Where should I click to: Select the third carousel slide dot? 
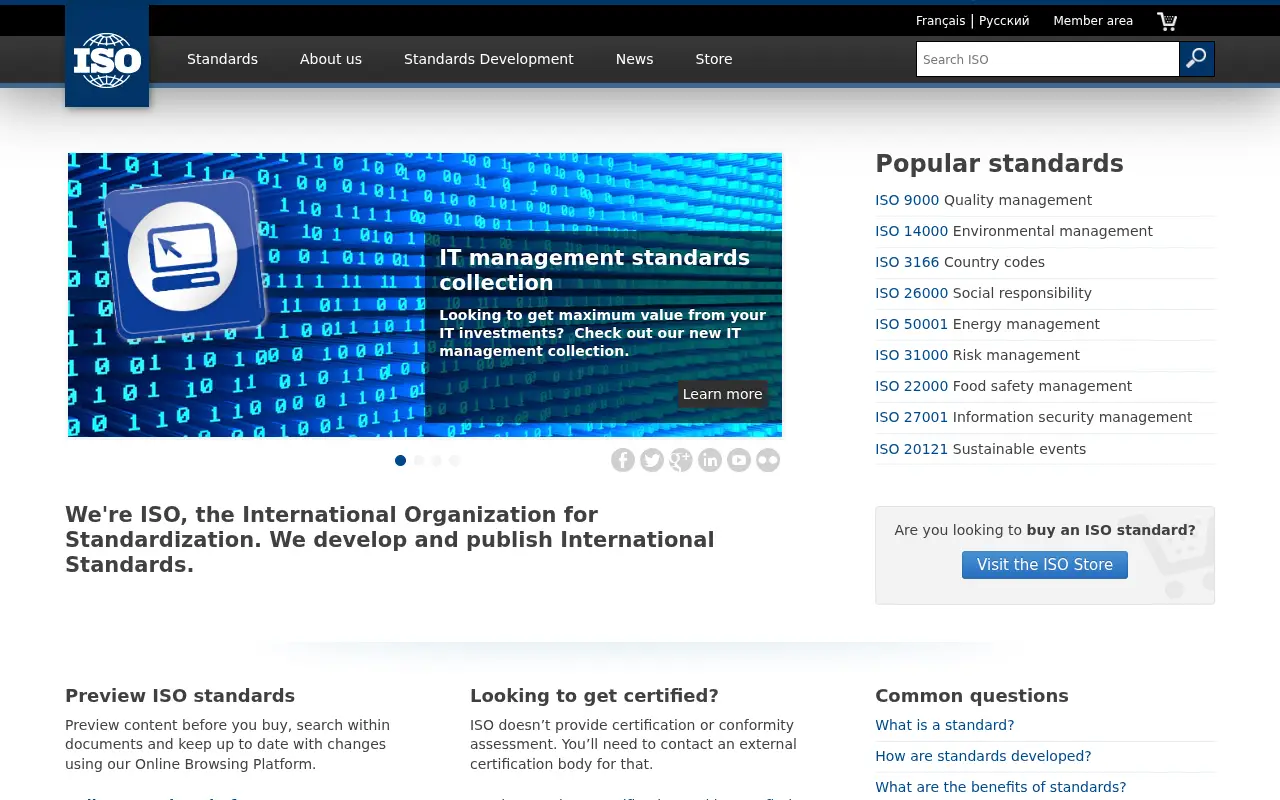pos(436,460)
